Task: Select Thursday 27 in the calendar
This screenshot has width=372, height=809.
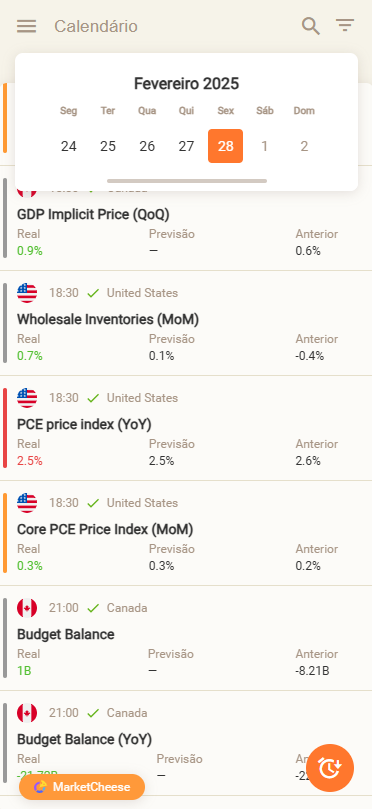Action: pyautogui.click(x=186, y=147)
